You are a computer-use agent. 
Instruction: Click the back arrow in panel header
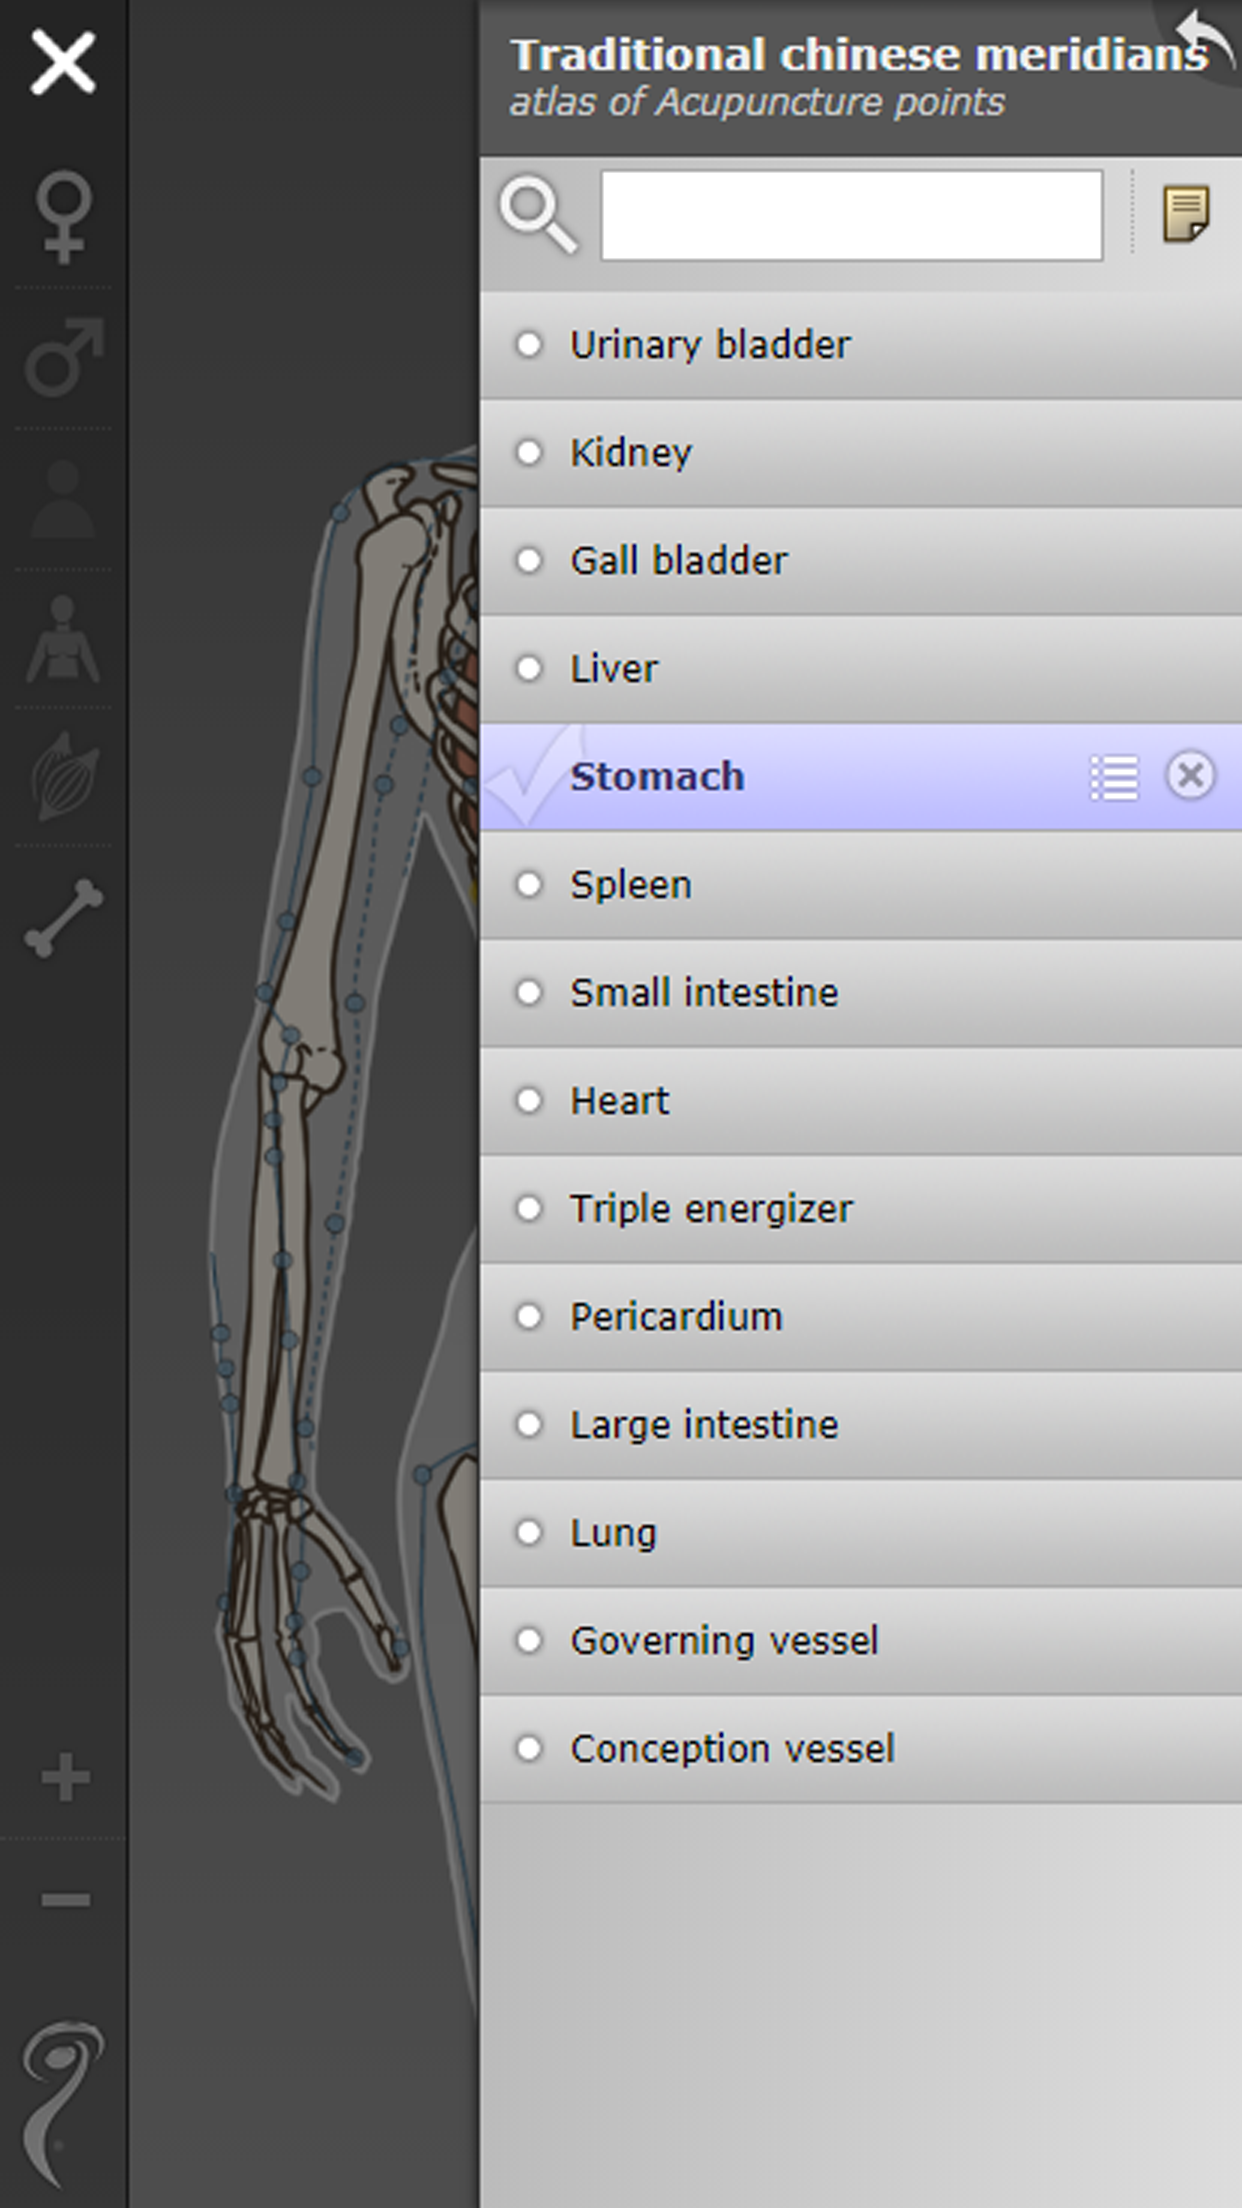click(1204, 40)
